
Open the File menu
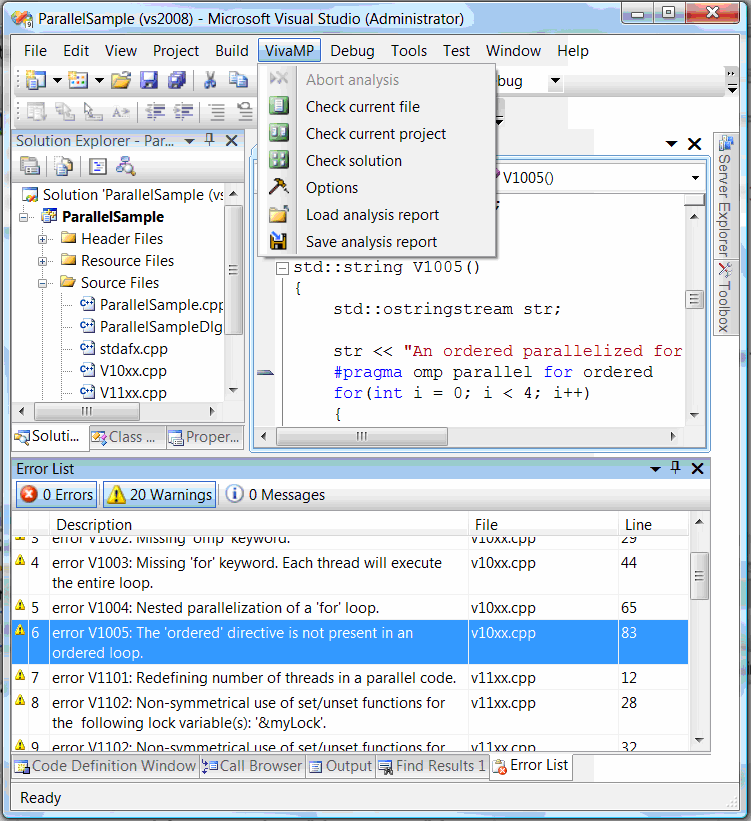click(x=35, y=51)
